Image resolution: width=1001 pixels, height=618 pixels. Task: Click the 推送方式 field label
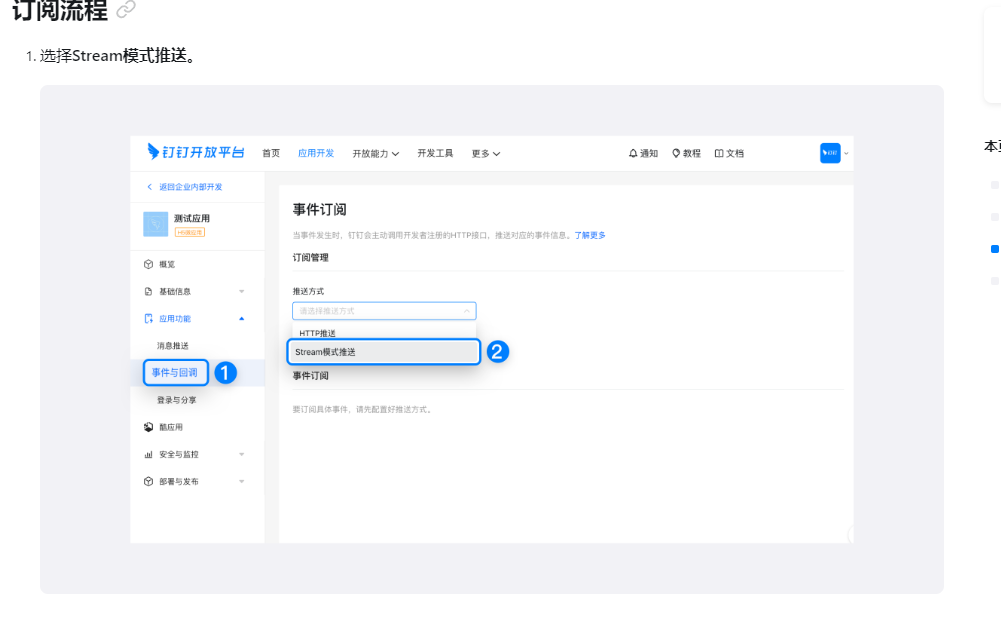[308, 291]
